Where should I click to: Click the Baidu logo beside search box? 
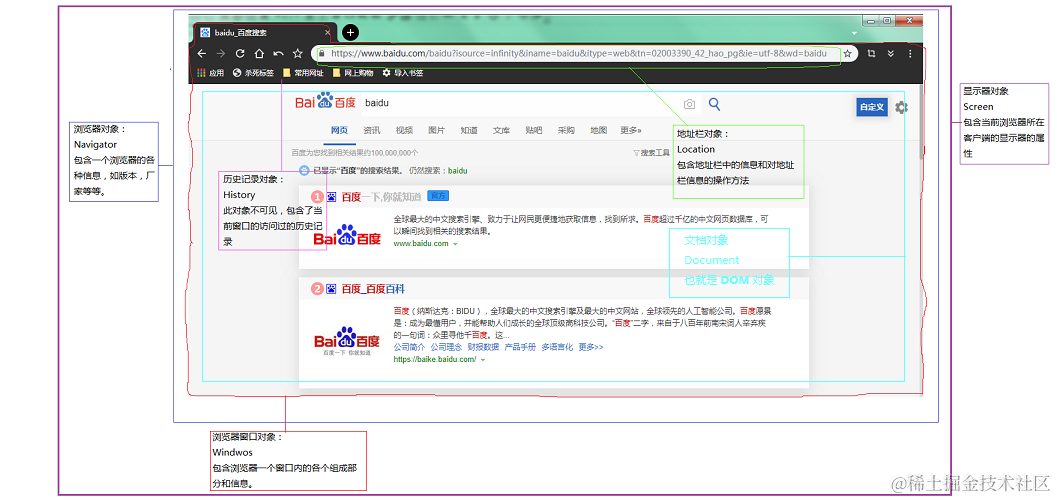[x=325, y=102]
